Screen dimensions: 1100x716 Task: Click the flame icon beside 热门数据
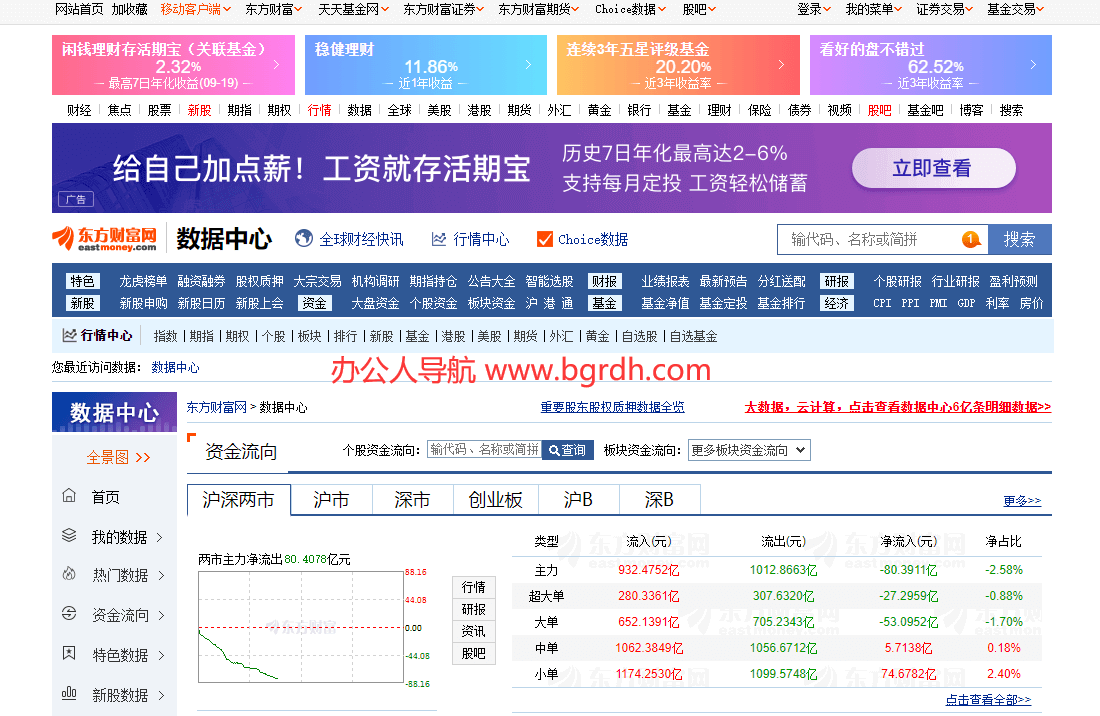pos(69,574)
